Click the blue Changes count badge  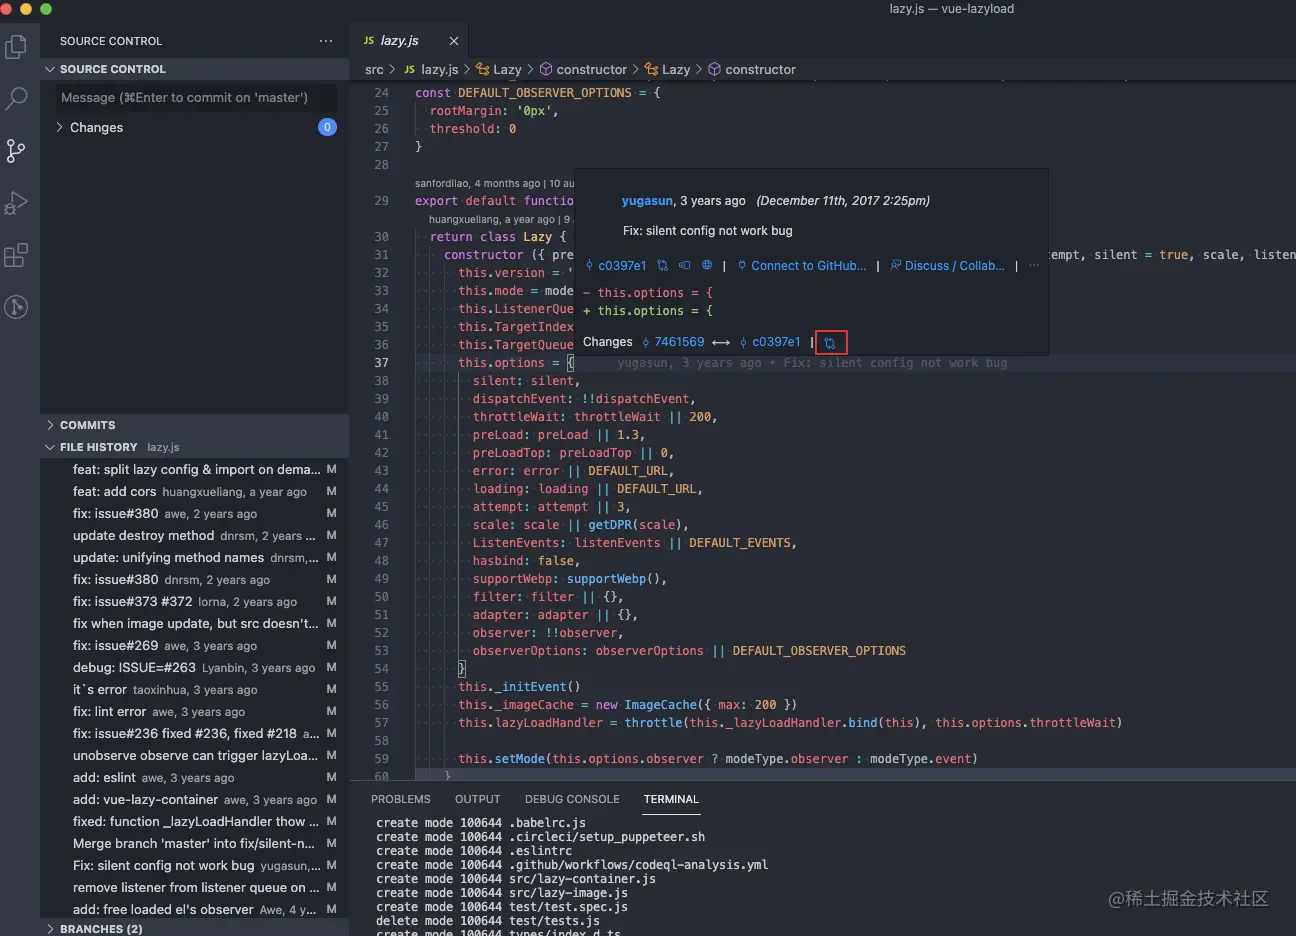point(327,127)
